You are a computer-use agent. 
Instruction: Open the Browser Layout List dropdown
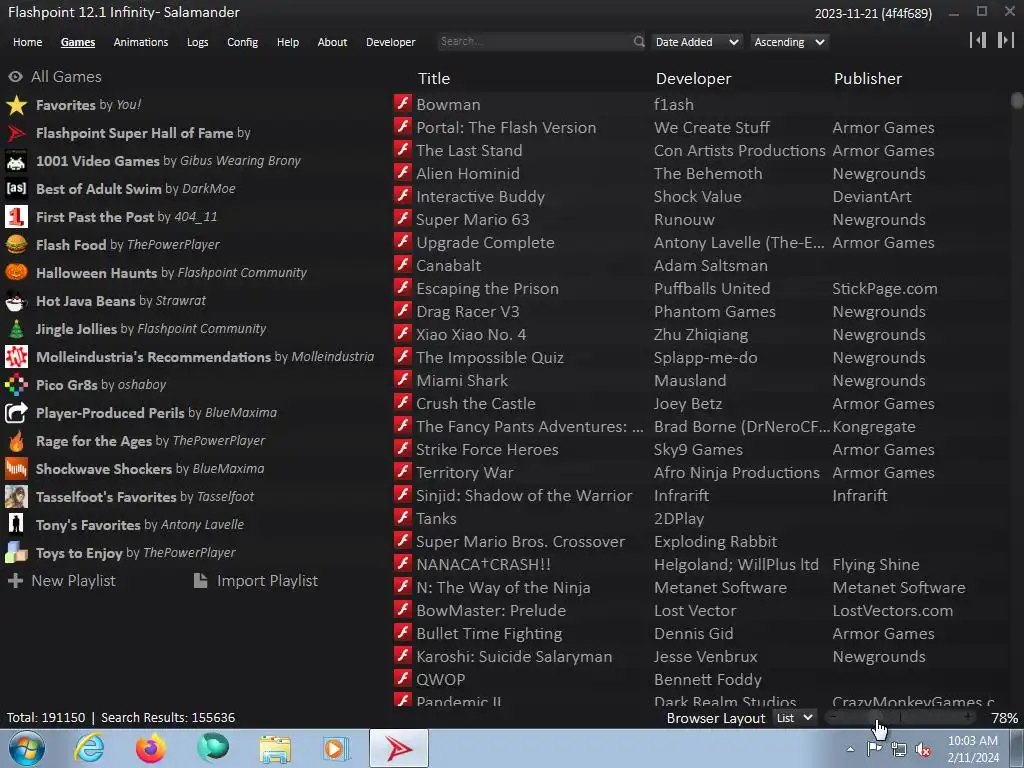(x=794, y=718)
